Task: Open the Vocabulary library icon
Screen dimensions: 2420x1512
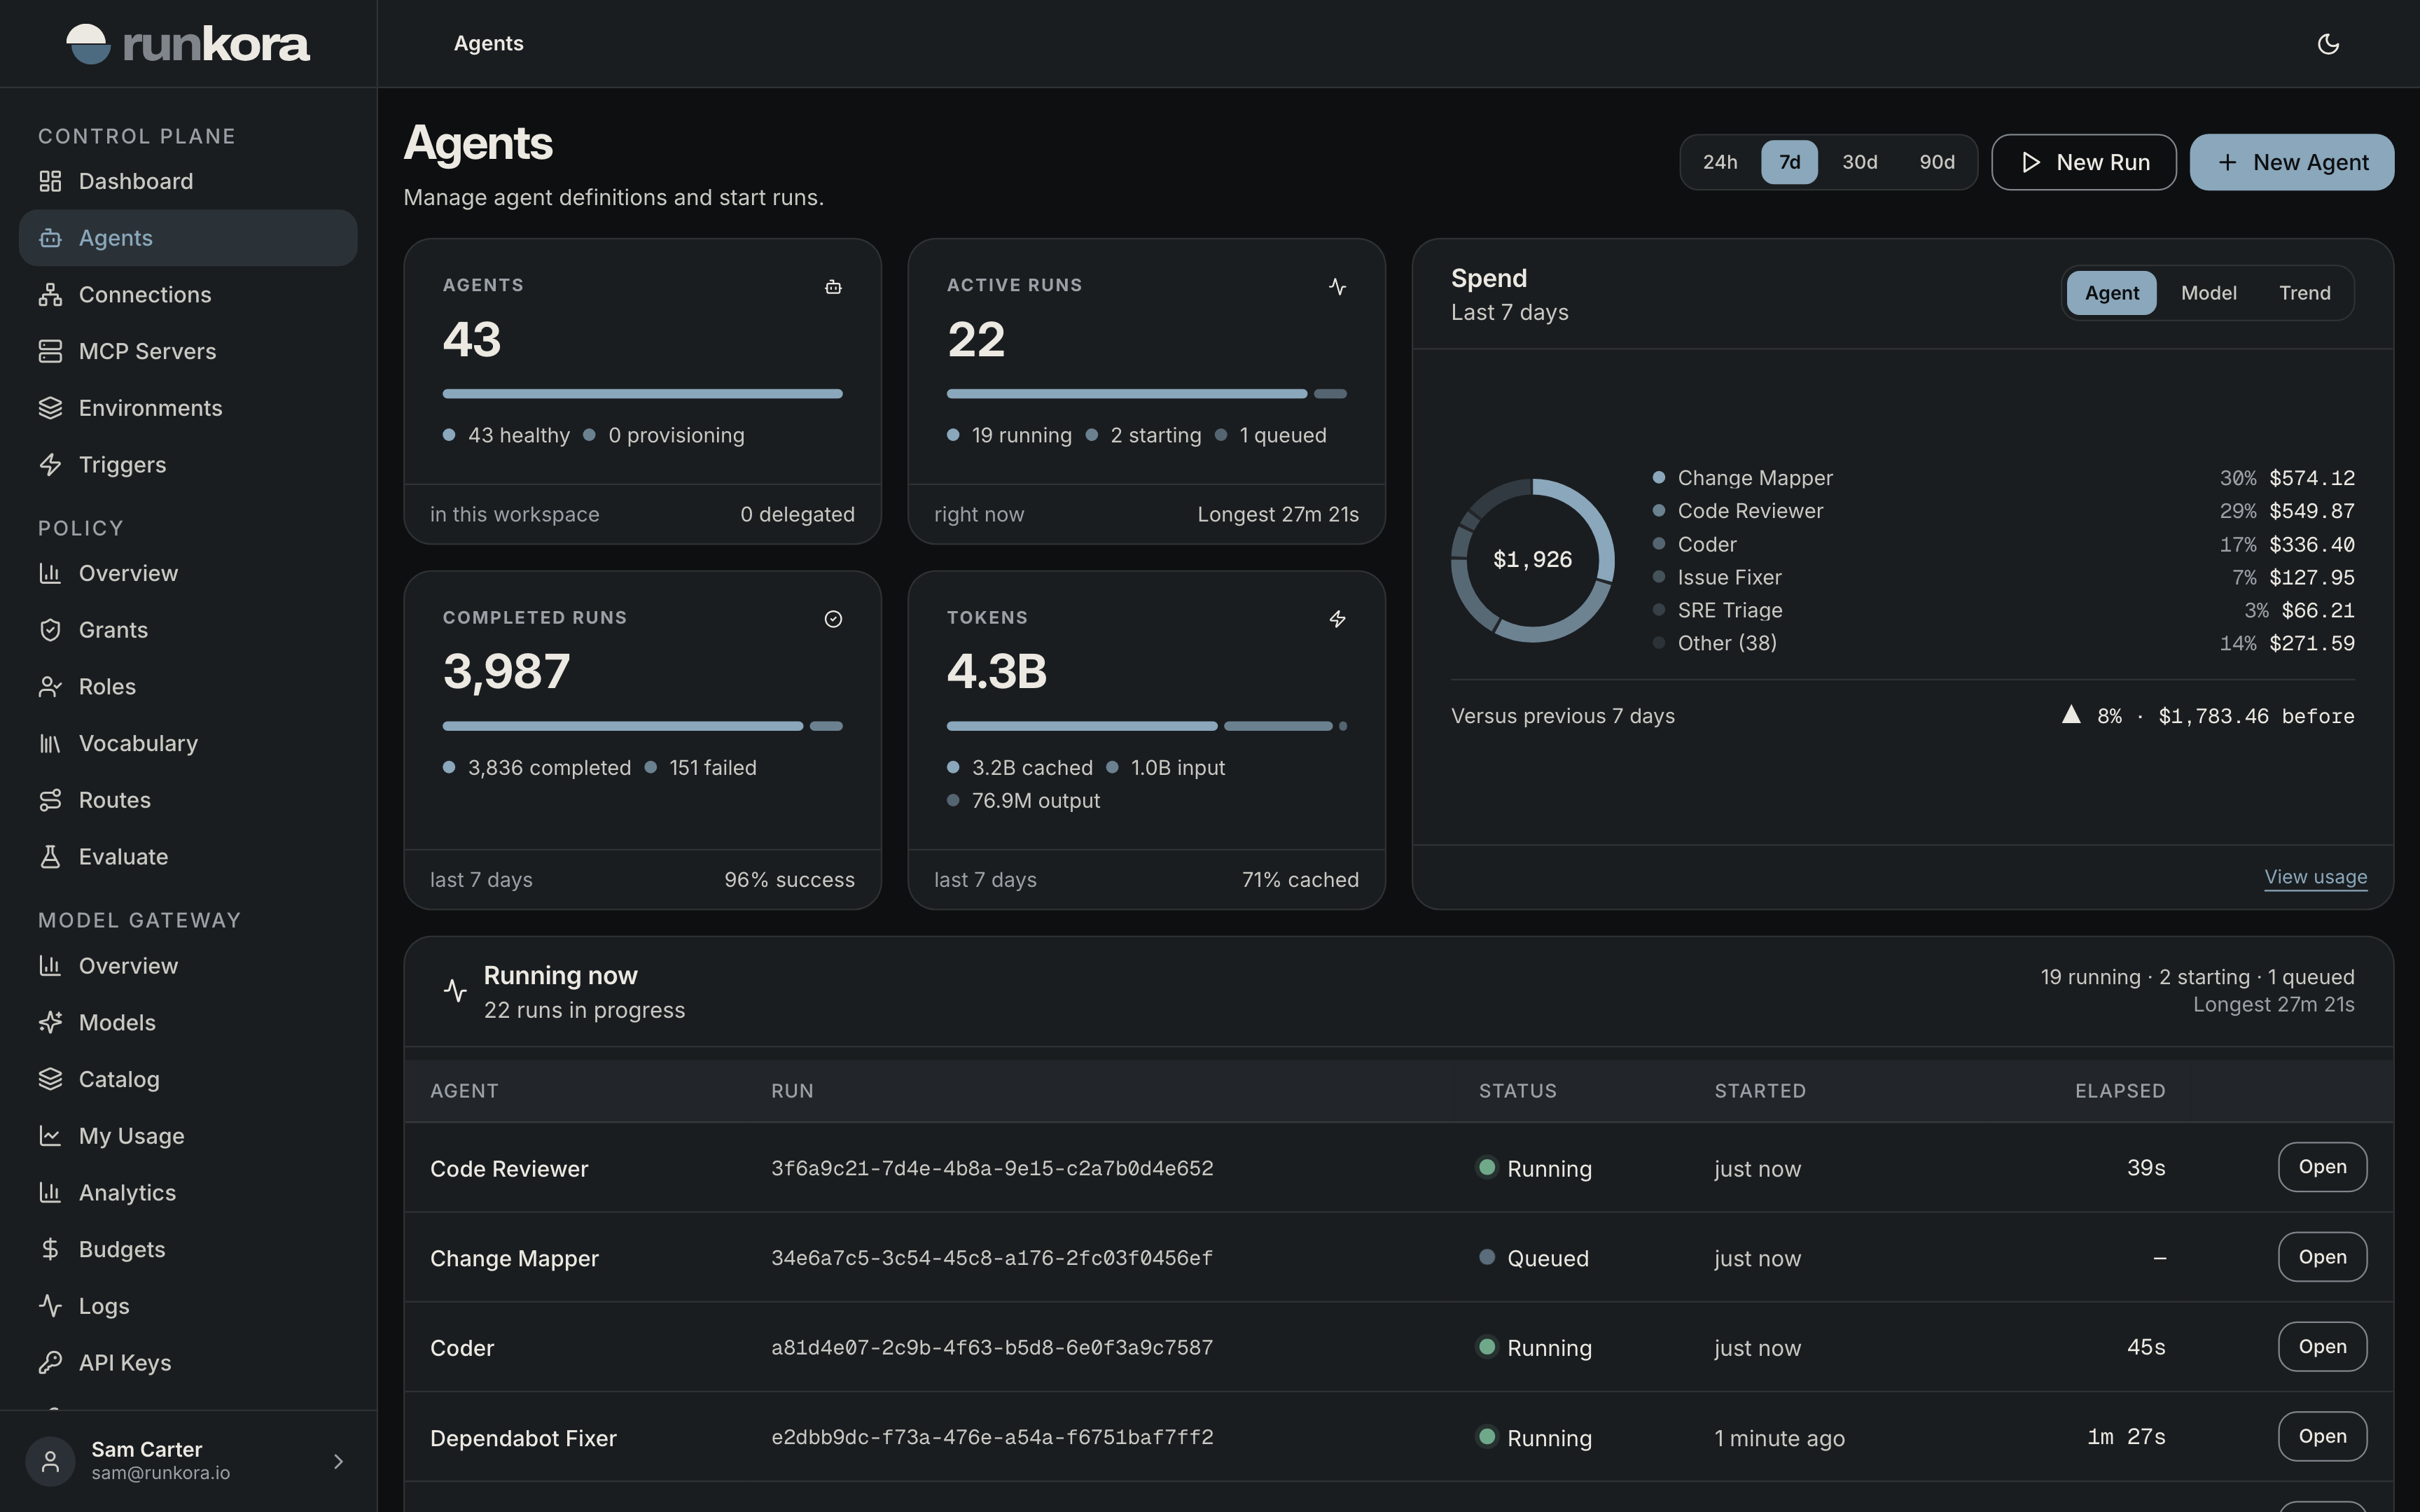Action: tap(50, 743)
